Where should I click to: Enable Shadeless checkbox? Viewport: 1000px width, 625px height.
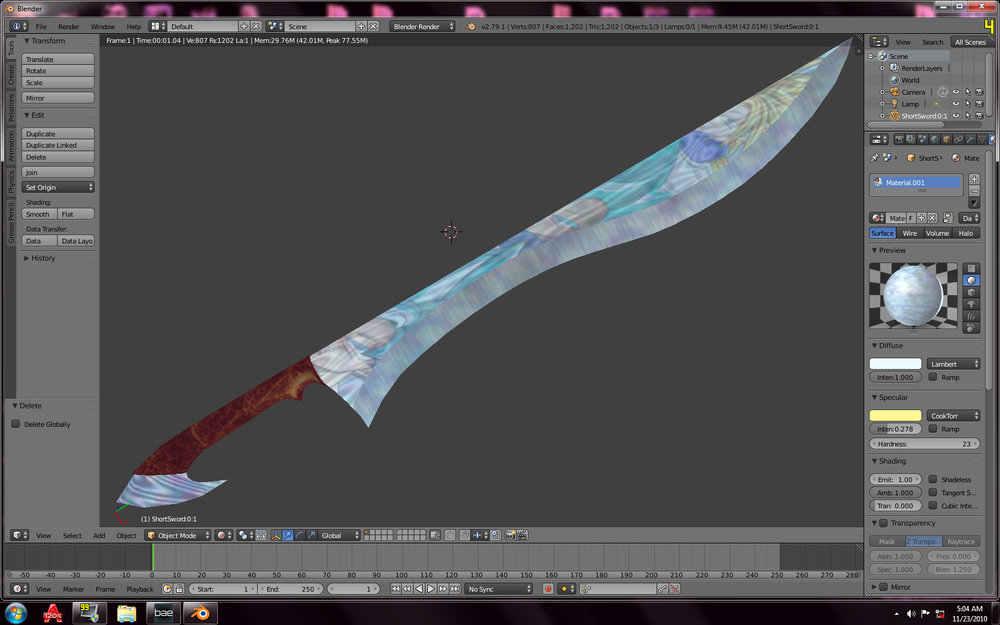(x=933, y=479)
